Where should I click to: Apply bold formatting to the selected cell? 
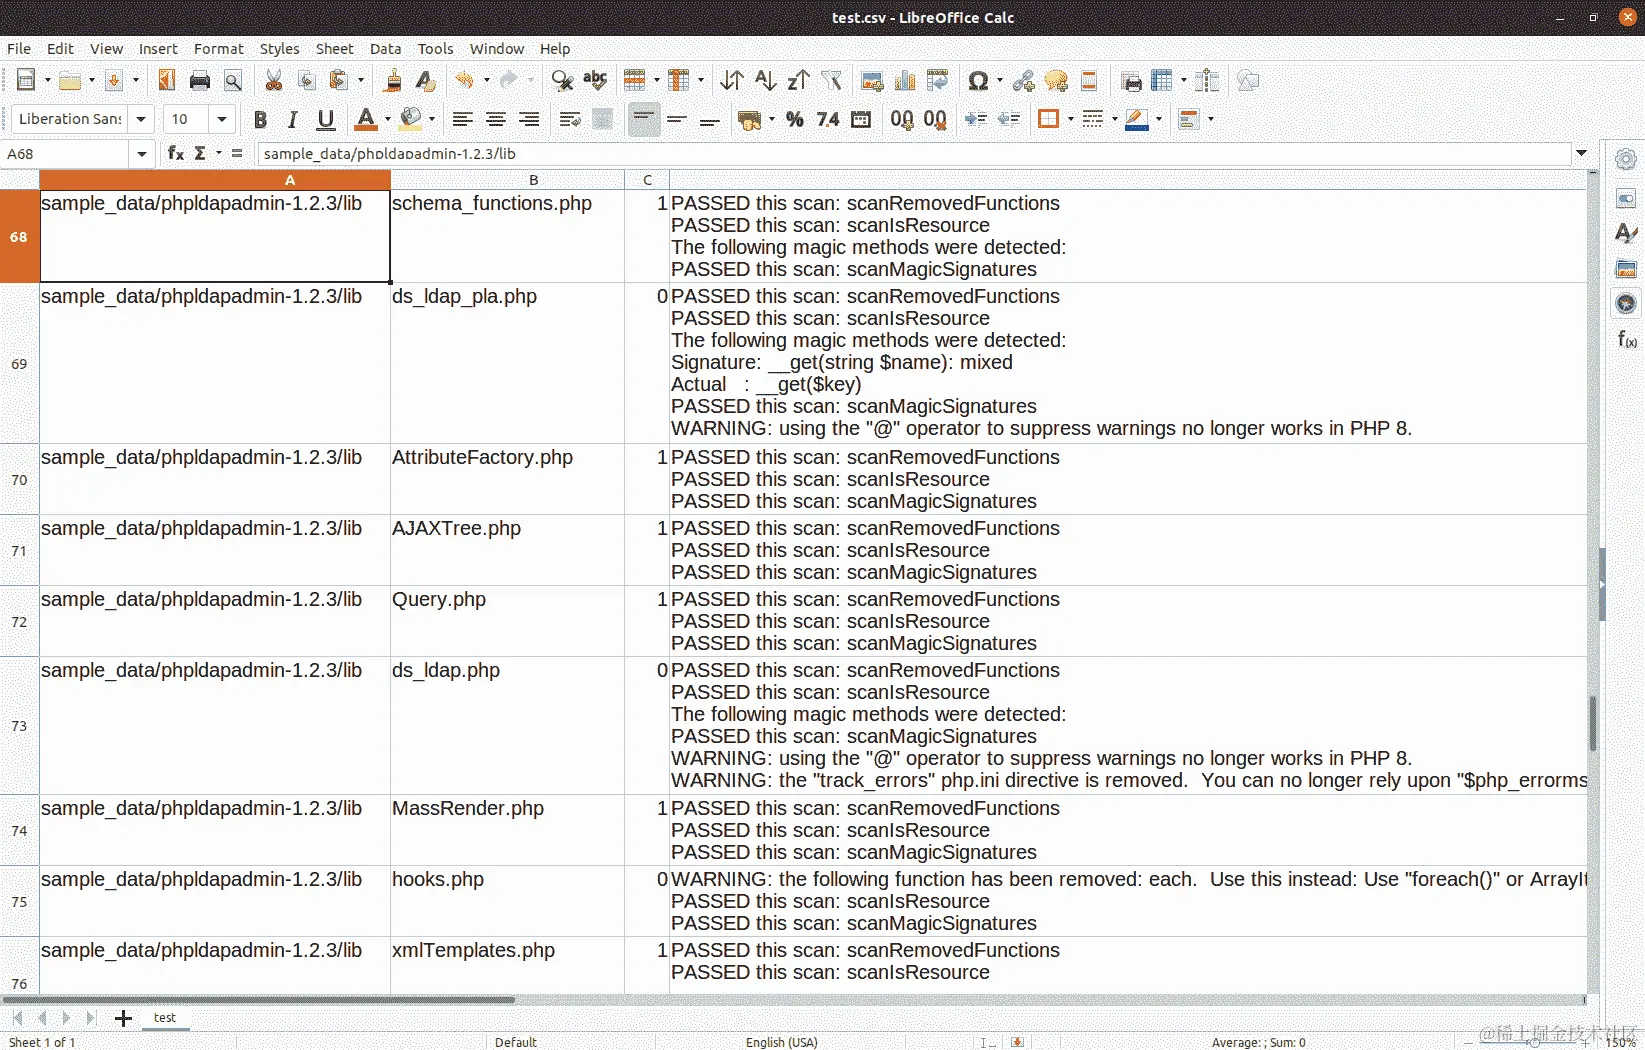point(260,119)
